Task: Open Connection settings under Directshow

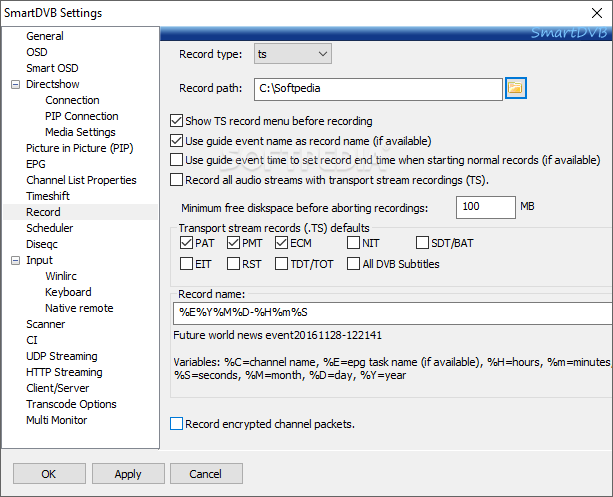Action: point(72,100)
